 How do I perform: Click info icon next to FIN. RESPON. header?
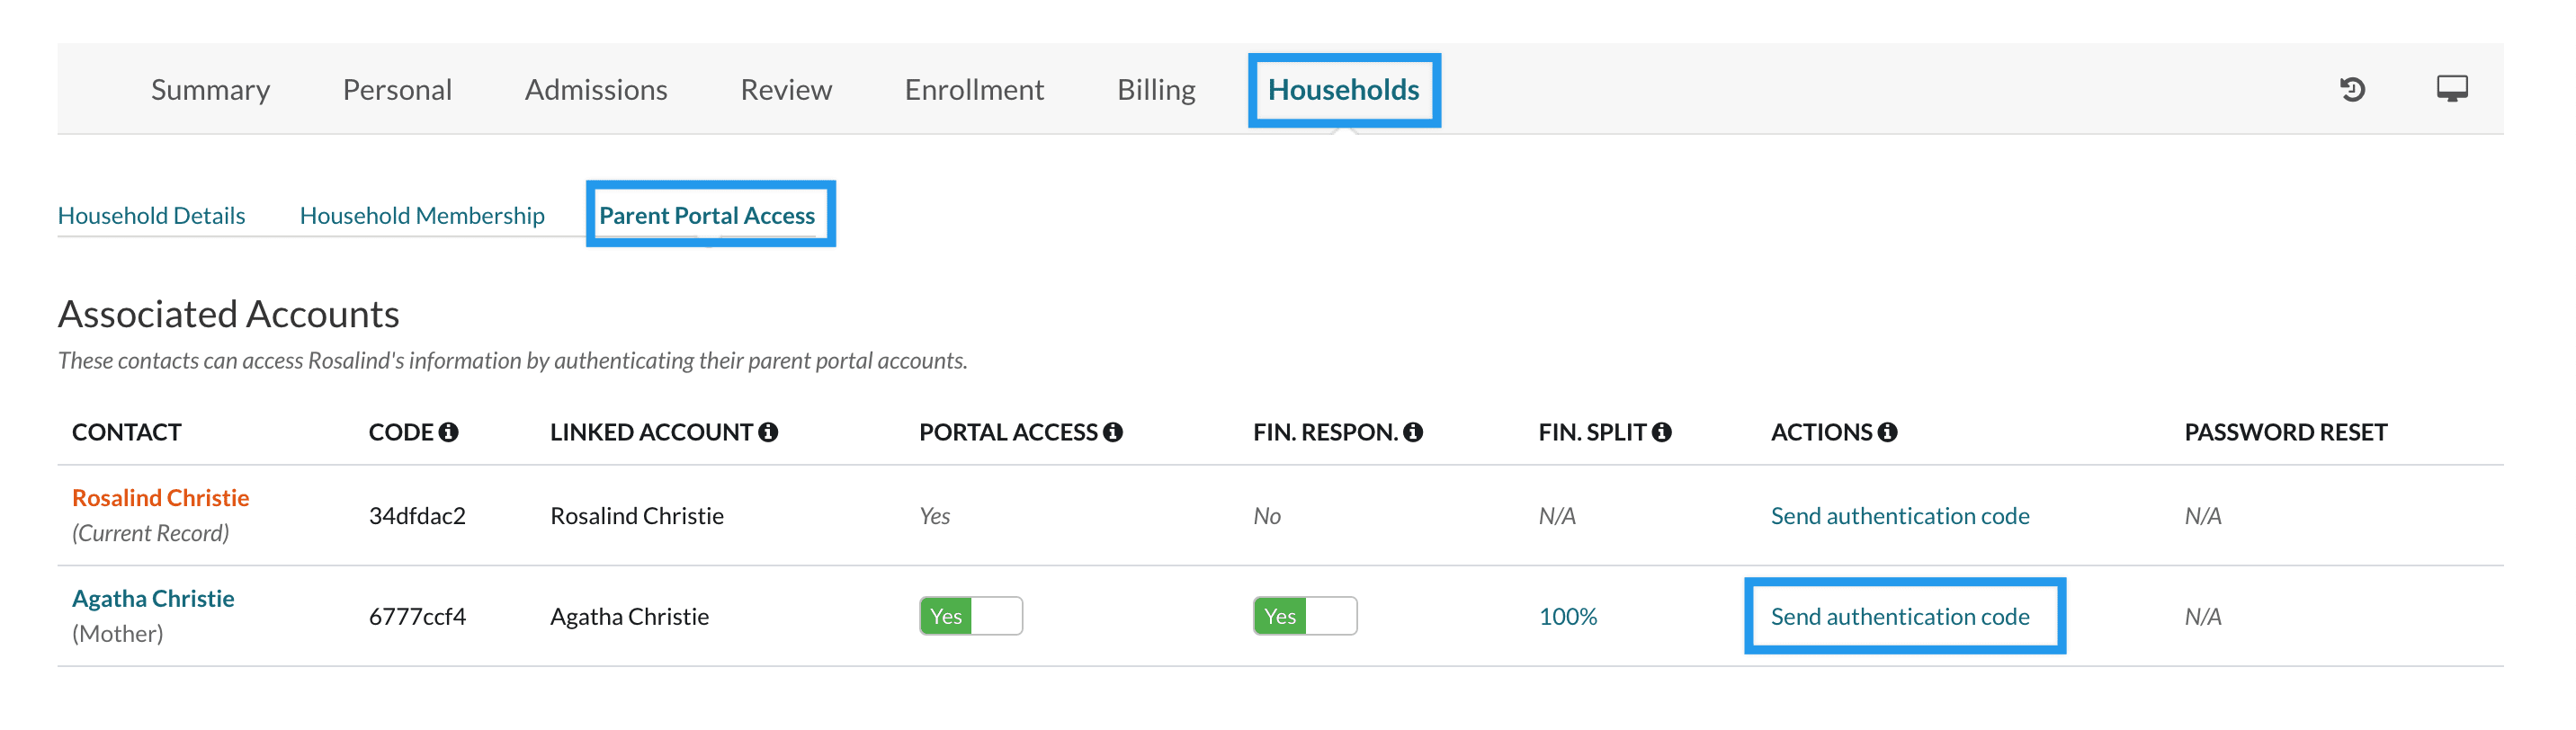[x=1412, y=432]
